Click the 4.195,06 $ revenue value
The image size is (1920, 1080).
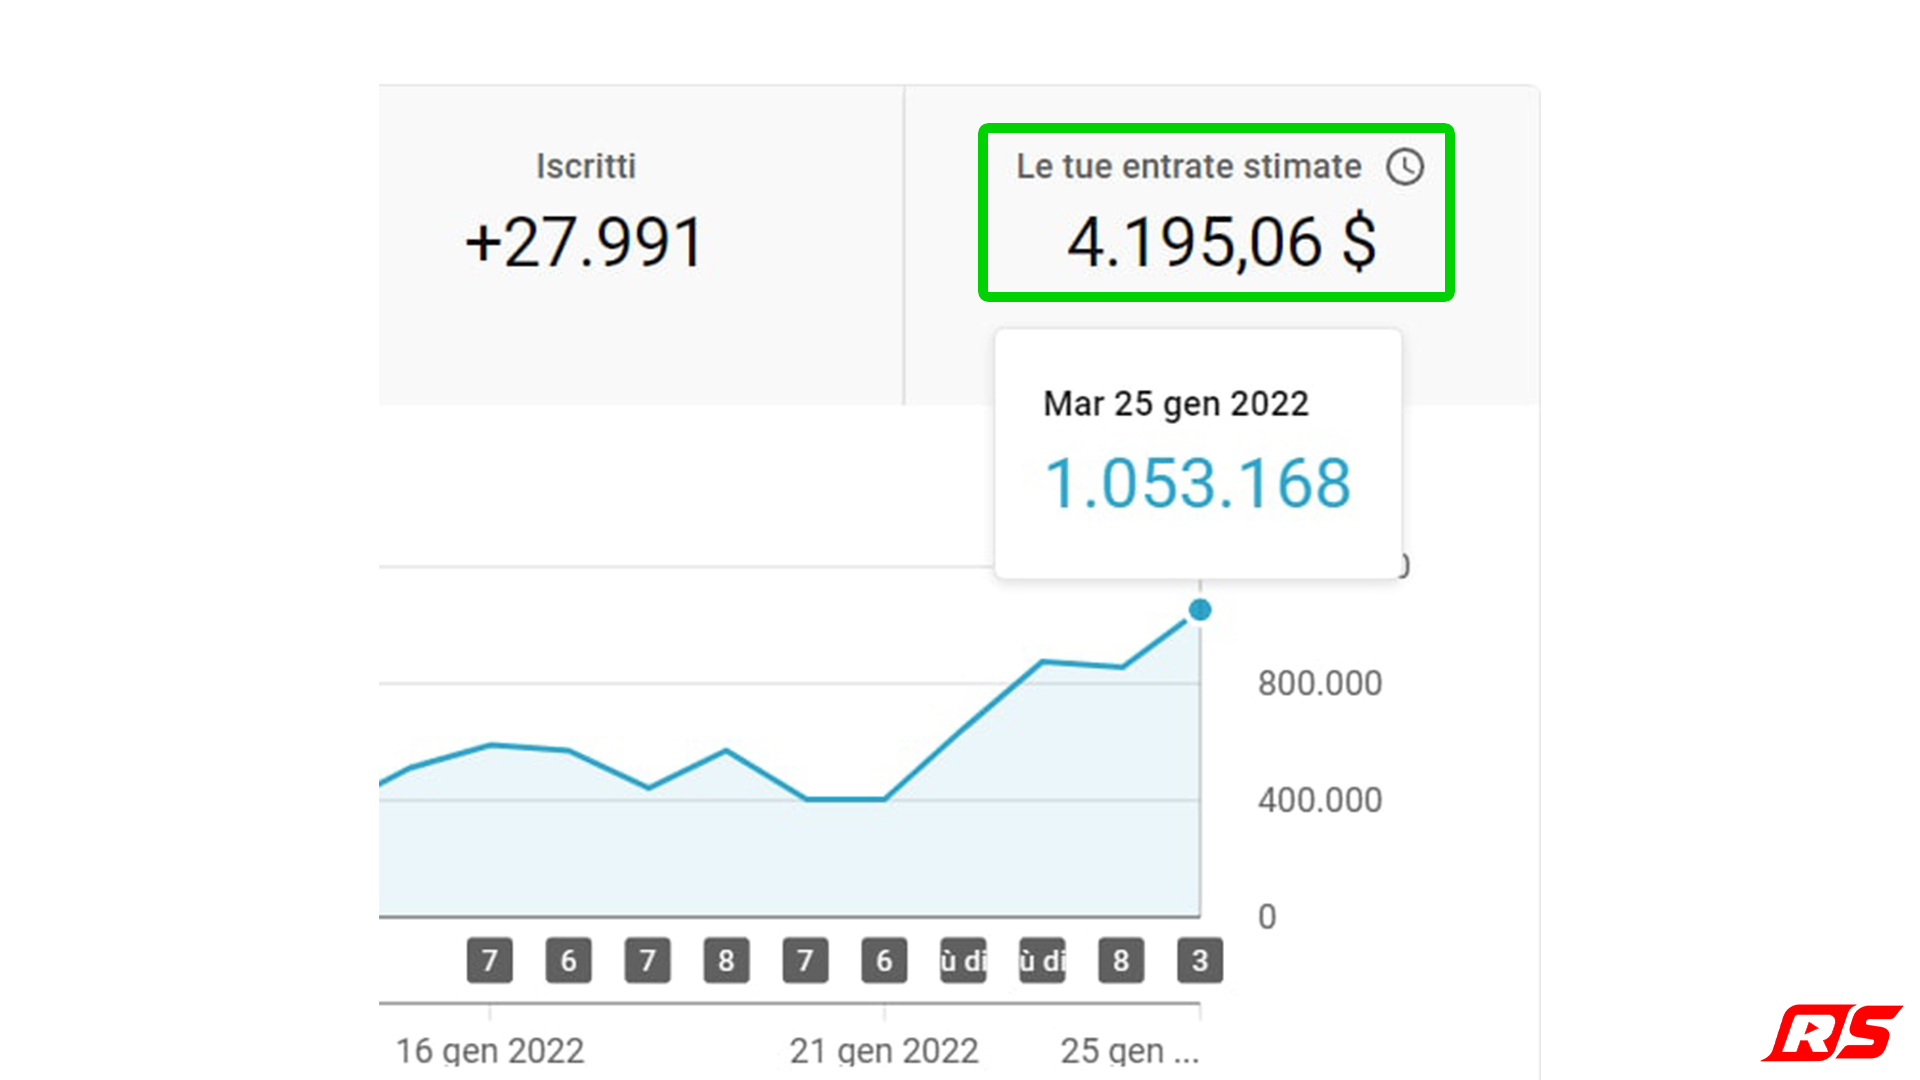tap(1221, 243)
